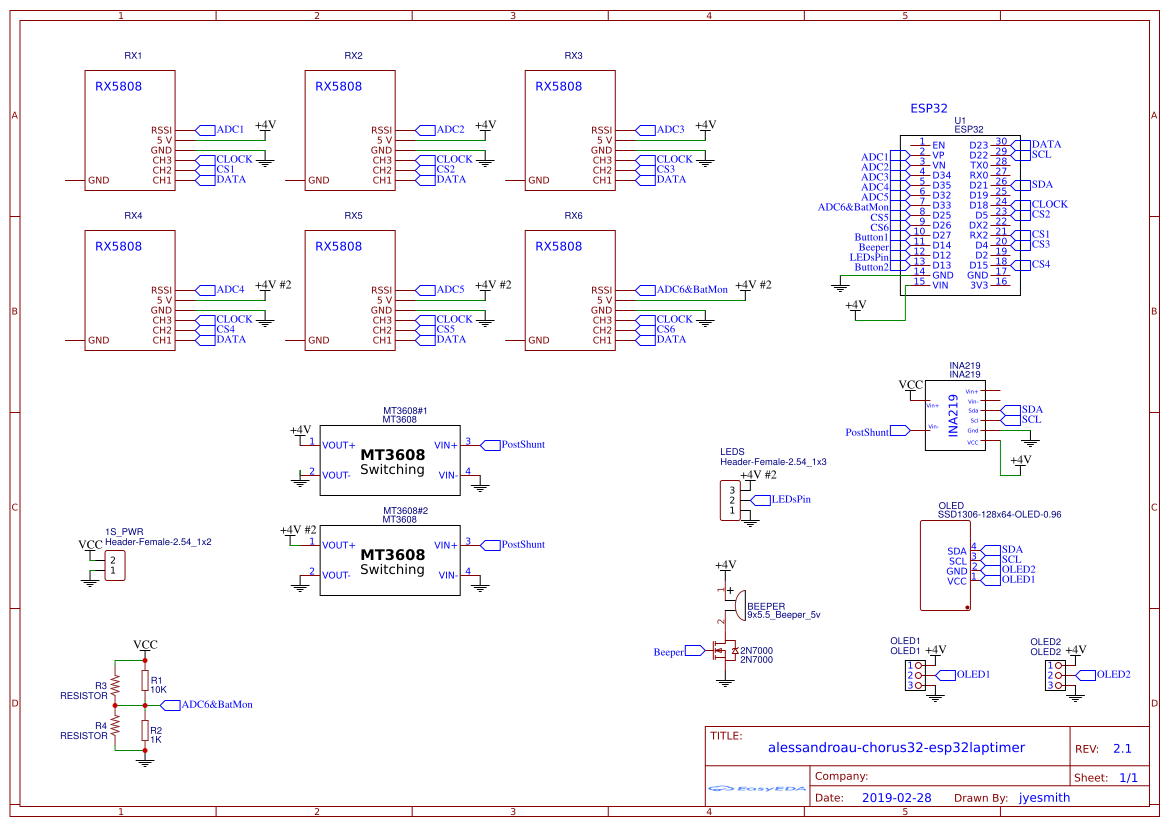Click the ADC2 net flag on RX2
Image resolution: width=1171 pixels, height=827 pixels.
(x=441, y=130)
